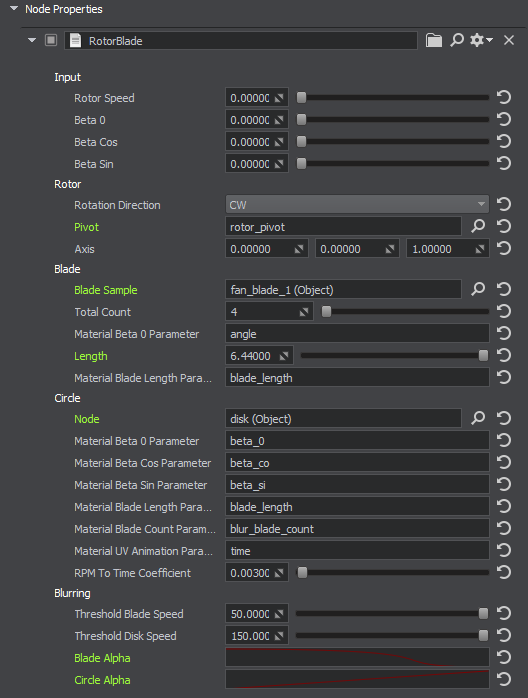
Task: Pick Pivot node using magnifier icon
Action: [478, 226]
